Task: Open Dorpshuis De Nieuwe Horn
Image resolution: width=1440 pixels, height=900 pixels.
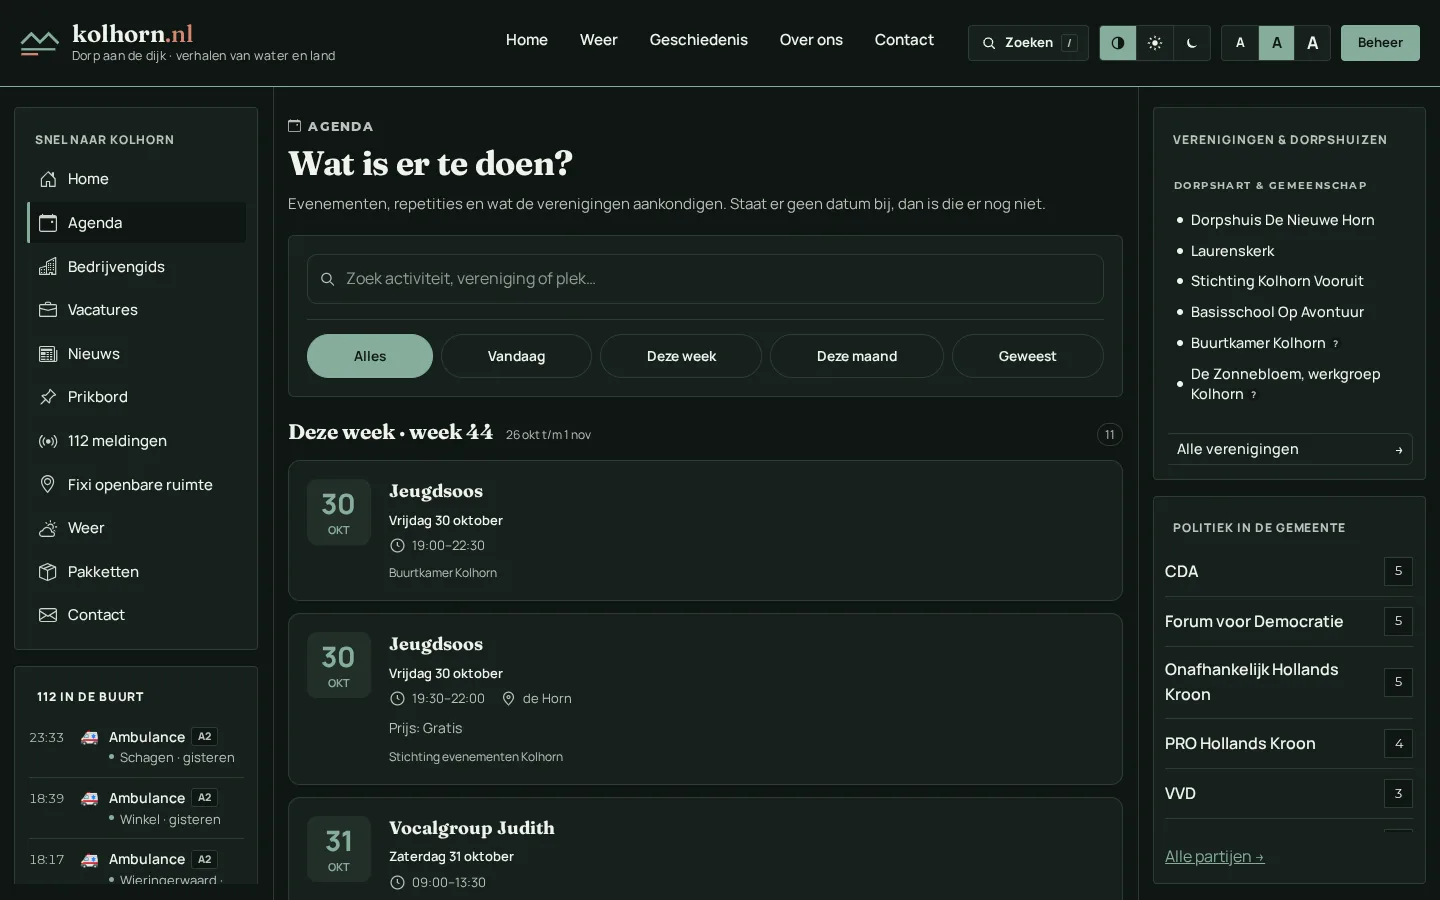Action: click(x=1282, y=220)
